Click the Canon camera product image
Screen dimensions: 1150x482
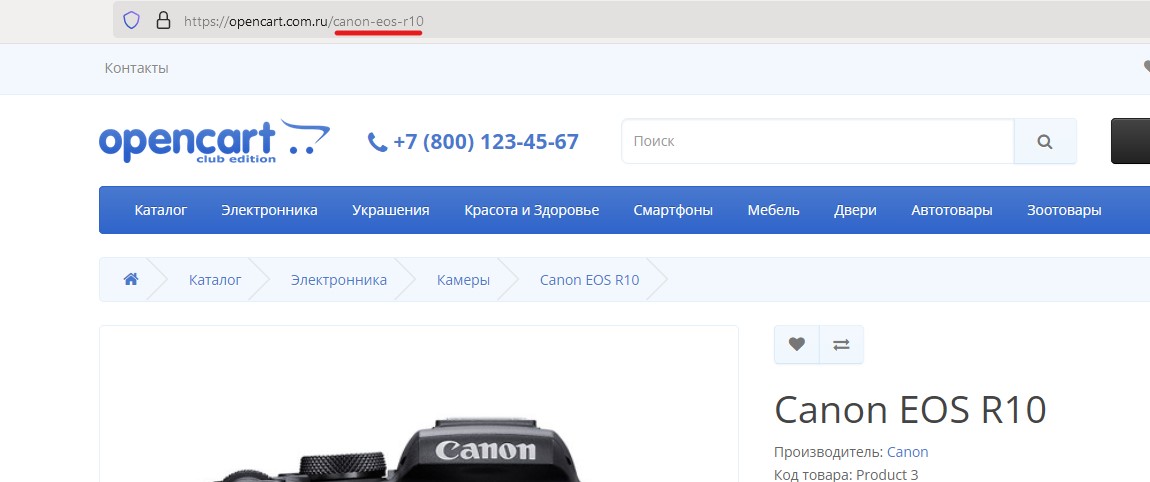click(419, 404)
